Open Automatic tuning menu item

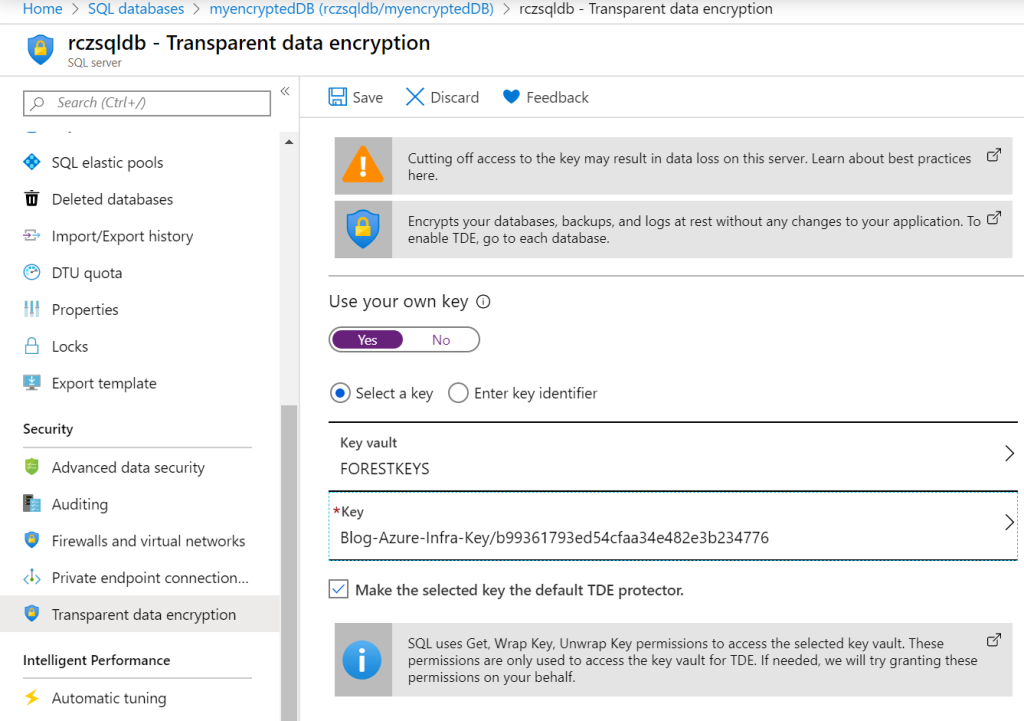click(109, 698)
